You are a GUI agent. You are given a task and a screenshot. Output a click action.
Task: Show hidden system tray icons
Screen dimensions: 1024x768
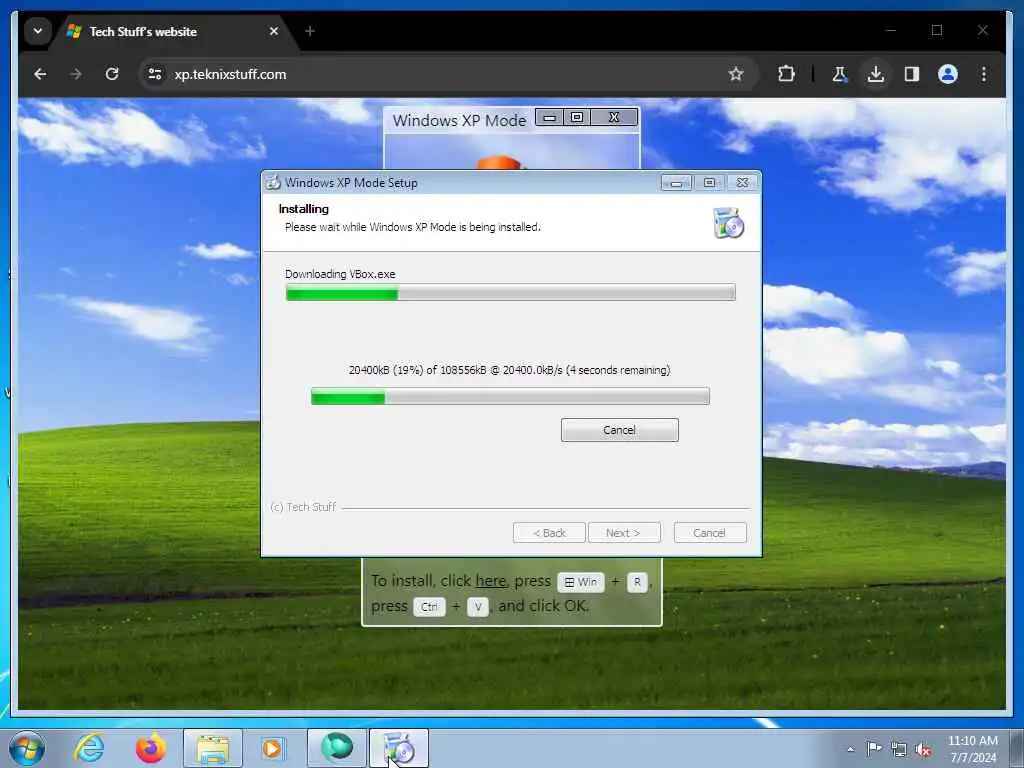850,749
